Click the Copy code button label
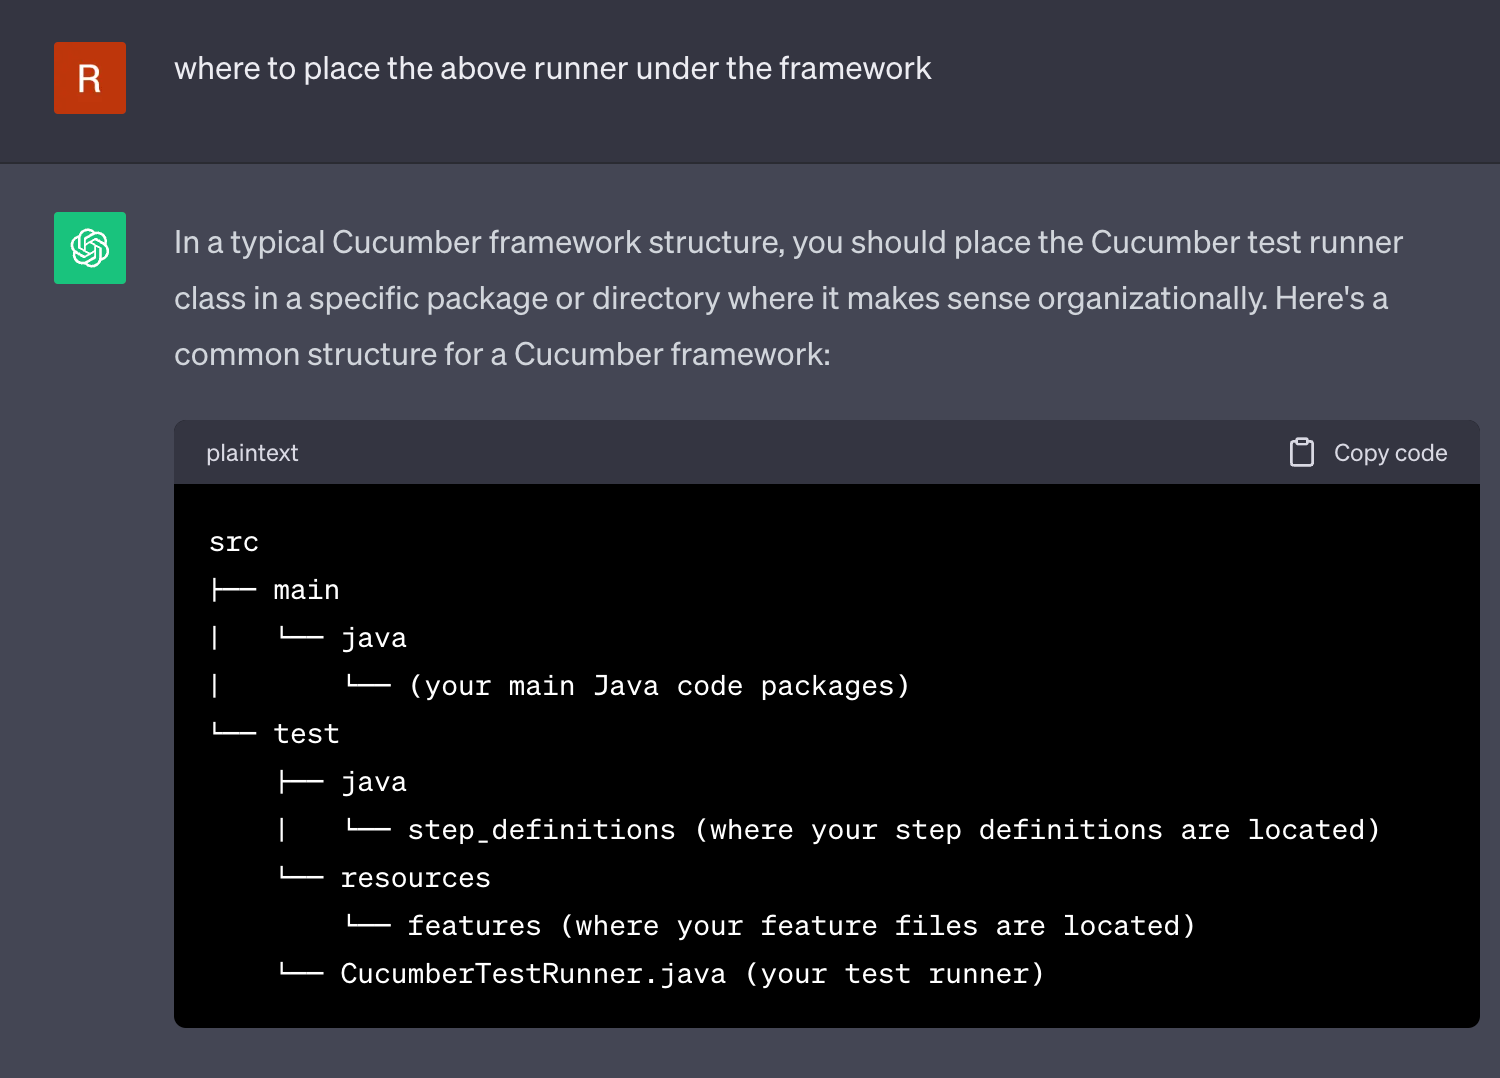The width and height of the screenshot is (1500, 1078). pos(1390,453)
